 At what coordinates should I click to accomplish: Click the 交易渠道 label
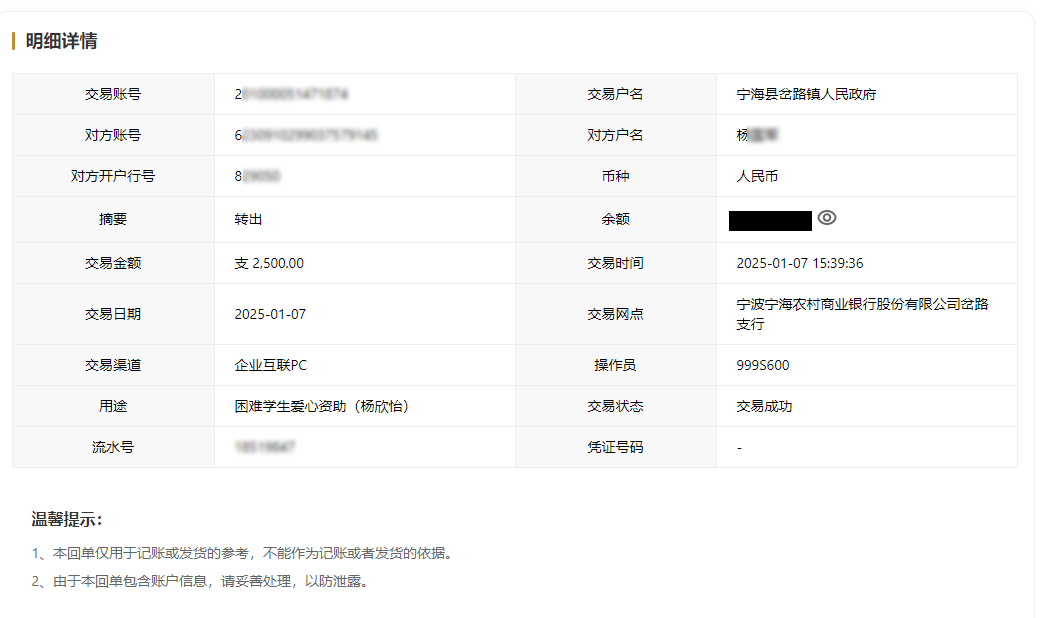pyautogui.click(x=112, y=365)
